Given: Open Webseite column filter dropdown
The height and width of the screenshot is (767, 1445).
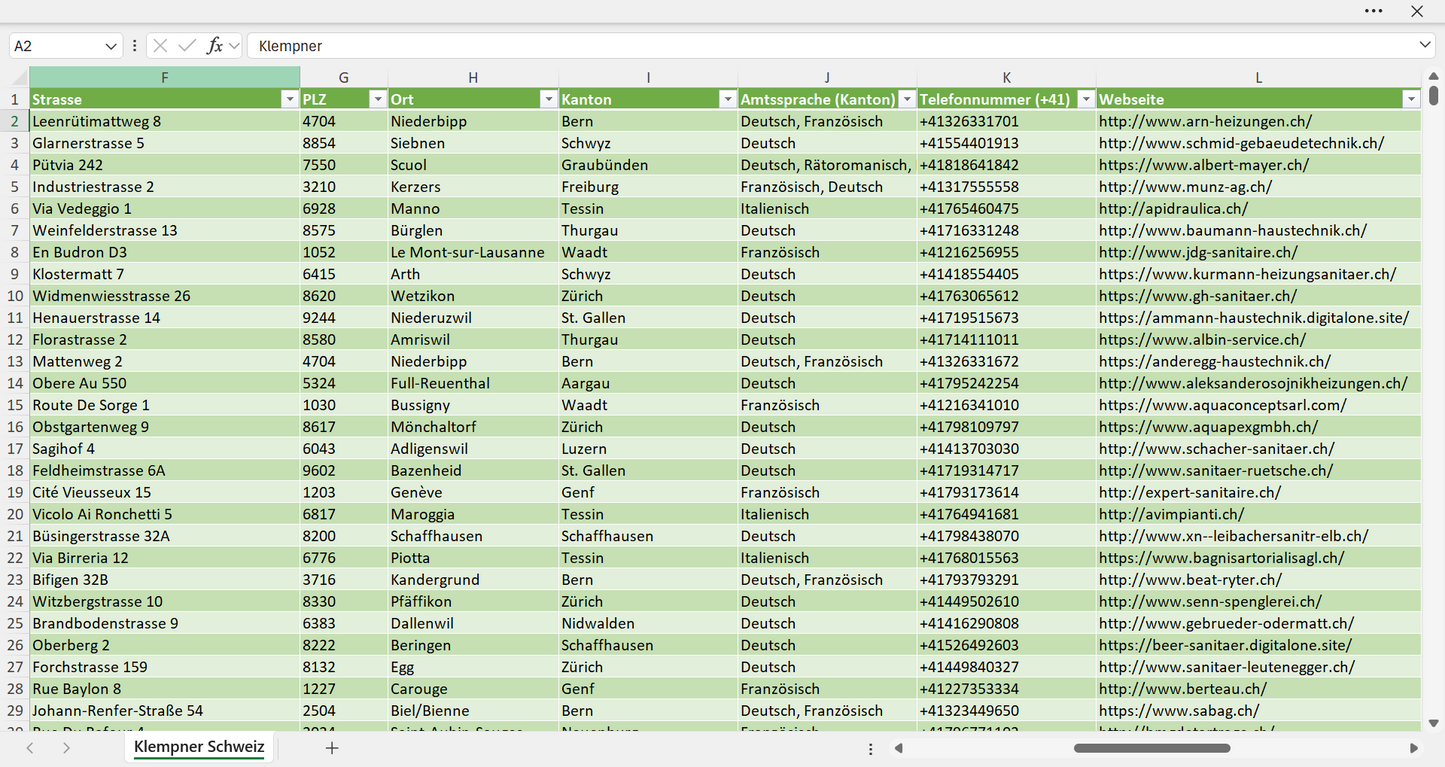Looking at the screenshot, I should coord(1410,99).
